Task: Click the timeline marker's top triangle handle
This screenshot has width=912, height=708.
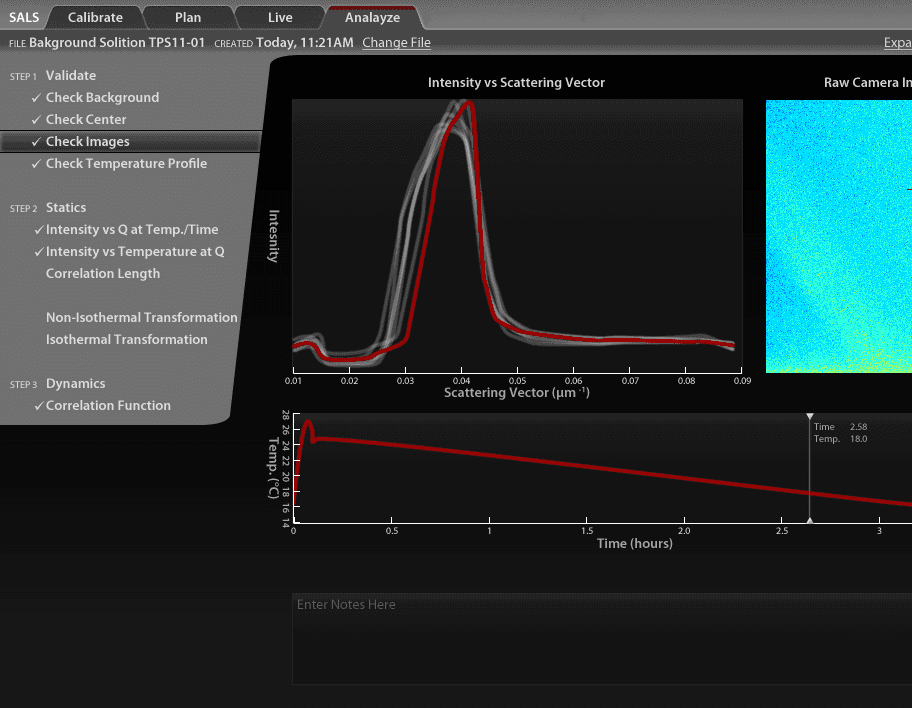Action: click(810, 417)
